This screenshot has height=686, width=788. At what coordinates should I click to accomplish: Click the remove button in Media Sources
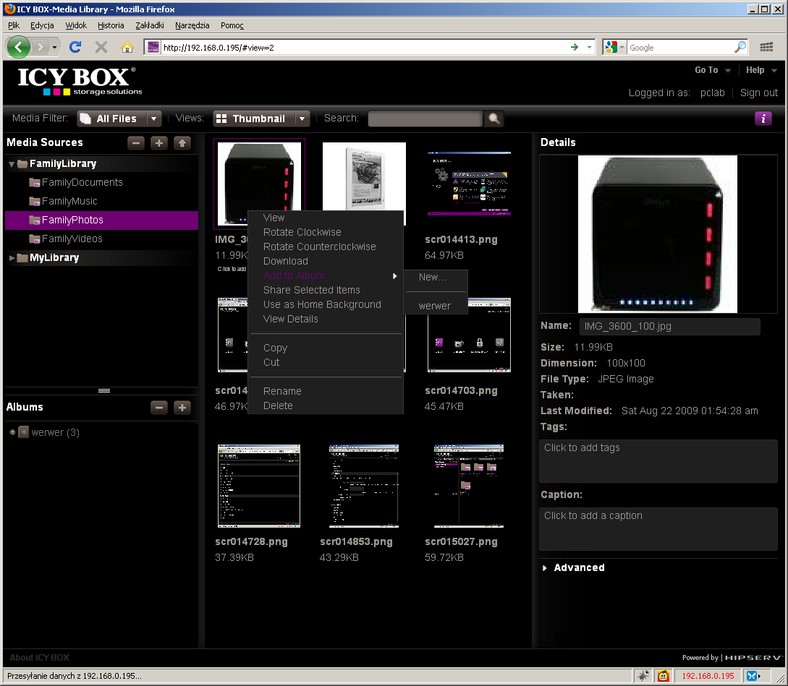(x=136, y=143)
